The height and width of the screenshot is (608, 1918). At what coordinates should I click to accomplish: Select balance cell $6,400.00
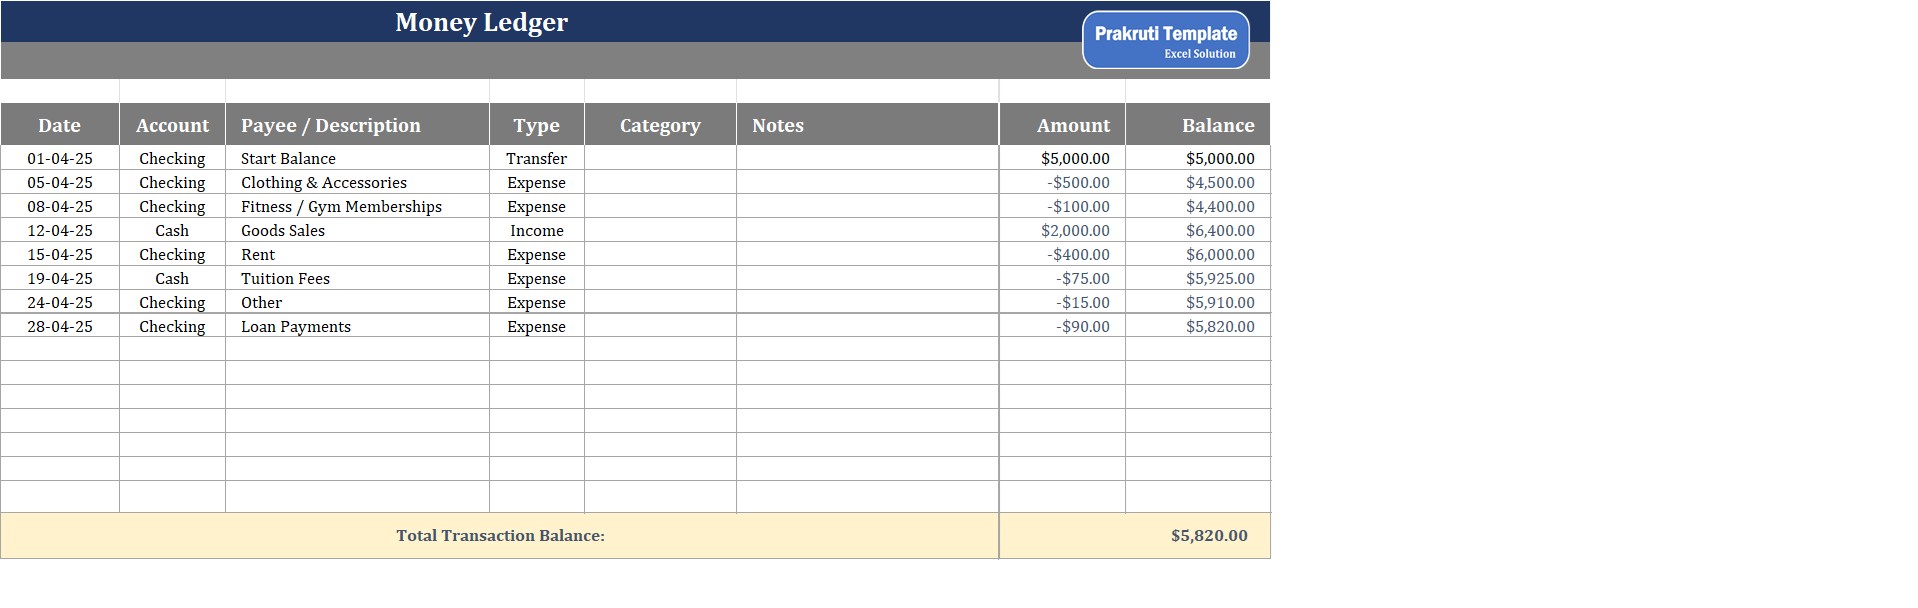tap(1198, 230)
